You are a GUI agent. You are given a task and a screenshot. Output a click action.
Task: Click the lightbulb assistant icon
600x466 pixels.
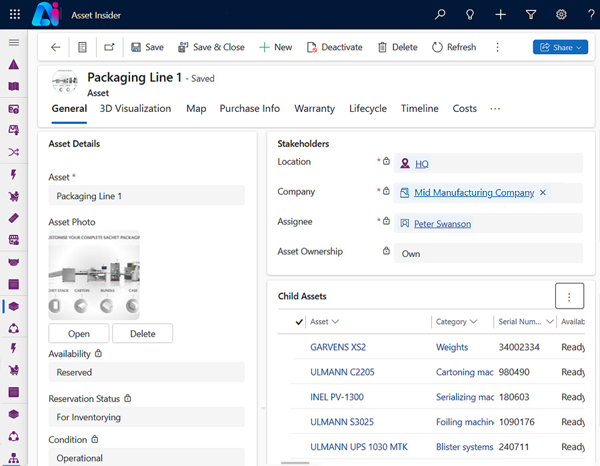tap(470, 15)
